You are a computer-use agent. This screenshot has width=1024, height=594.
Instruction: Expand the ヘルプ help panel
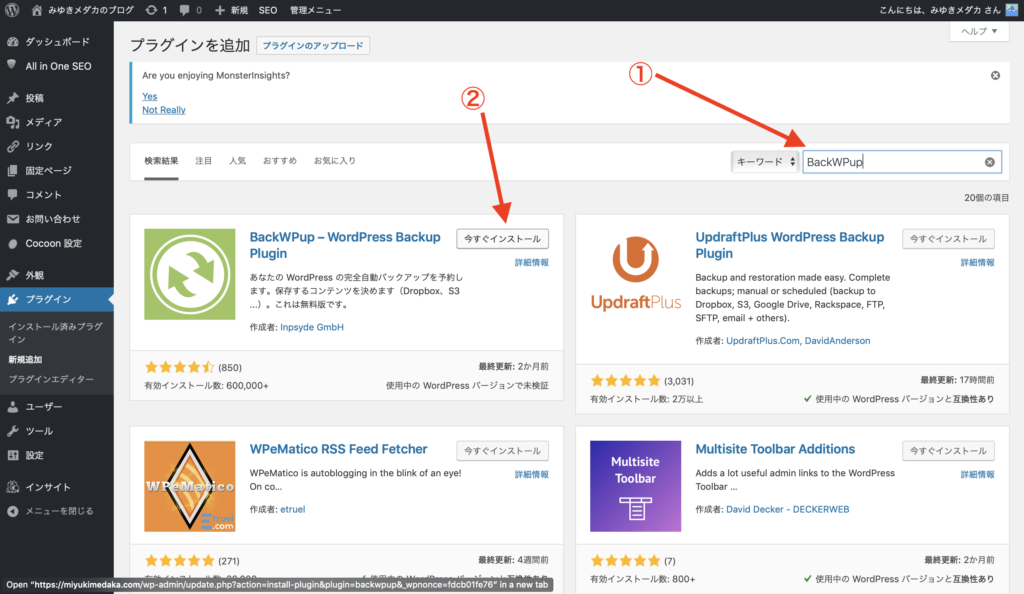click(978, 31)
